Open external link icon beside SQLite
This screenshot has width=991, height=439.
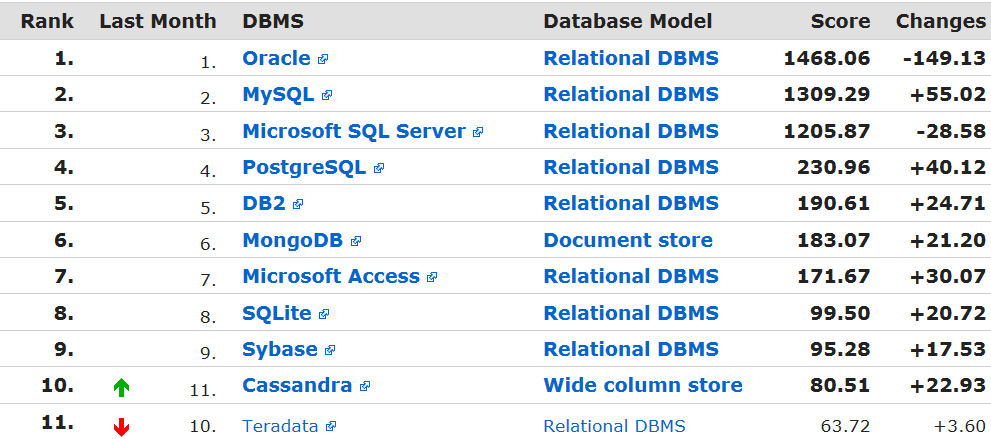(324, 314)
